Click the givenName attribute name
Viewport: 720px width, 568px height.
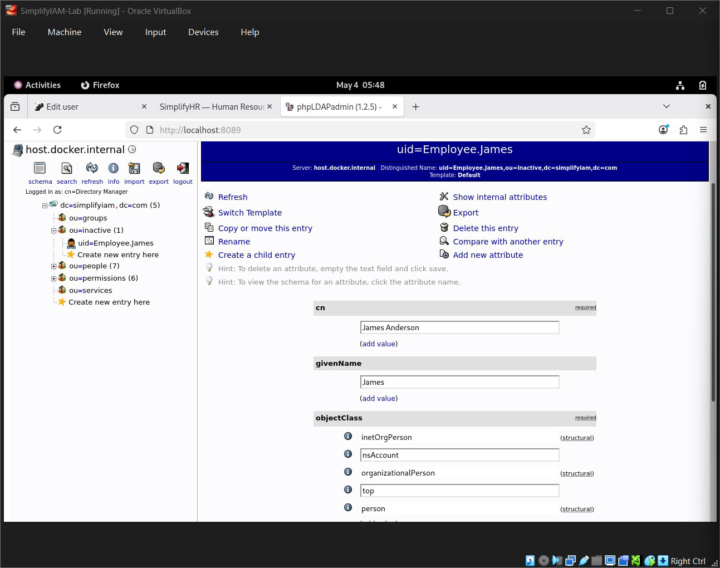click(338, 363)
